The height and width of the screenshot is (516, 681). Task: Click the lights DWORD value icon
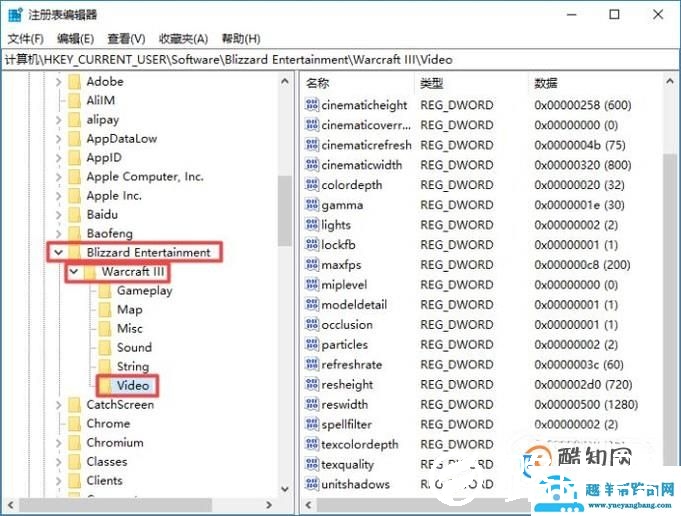coord(312,225)
